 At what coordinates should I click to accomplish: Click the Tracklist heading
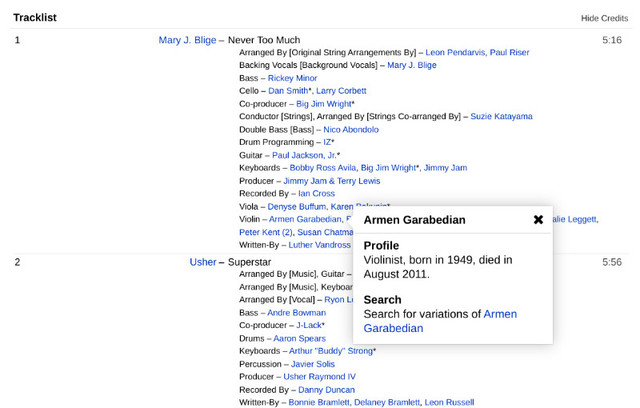35,18
